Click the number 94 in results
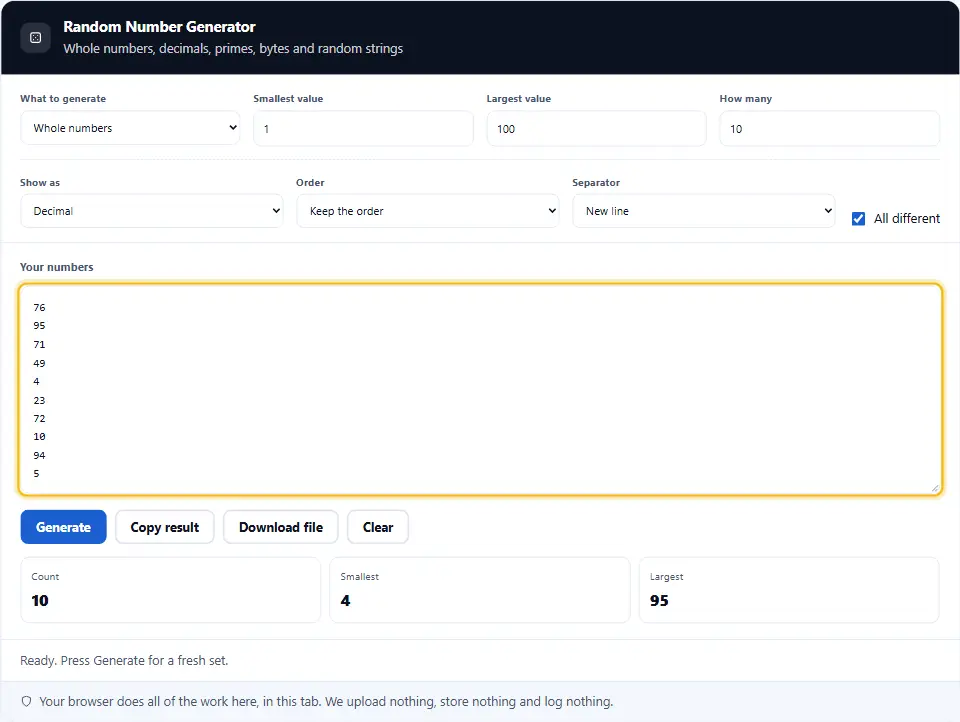Image resolution: width=960 pixels, height=722 pixels. point(39,456)
